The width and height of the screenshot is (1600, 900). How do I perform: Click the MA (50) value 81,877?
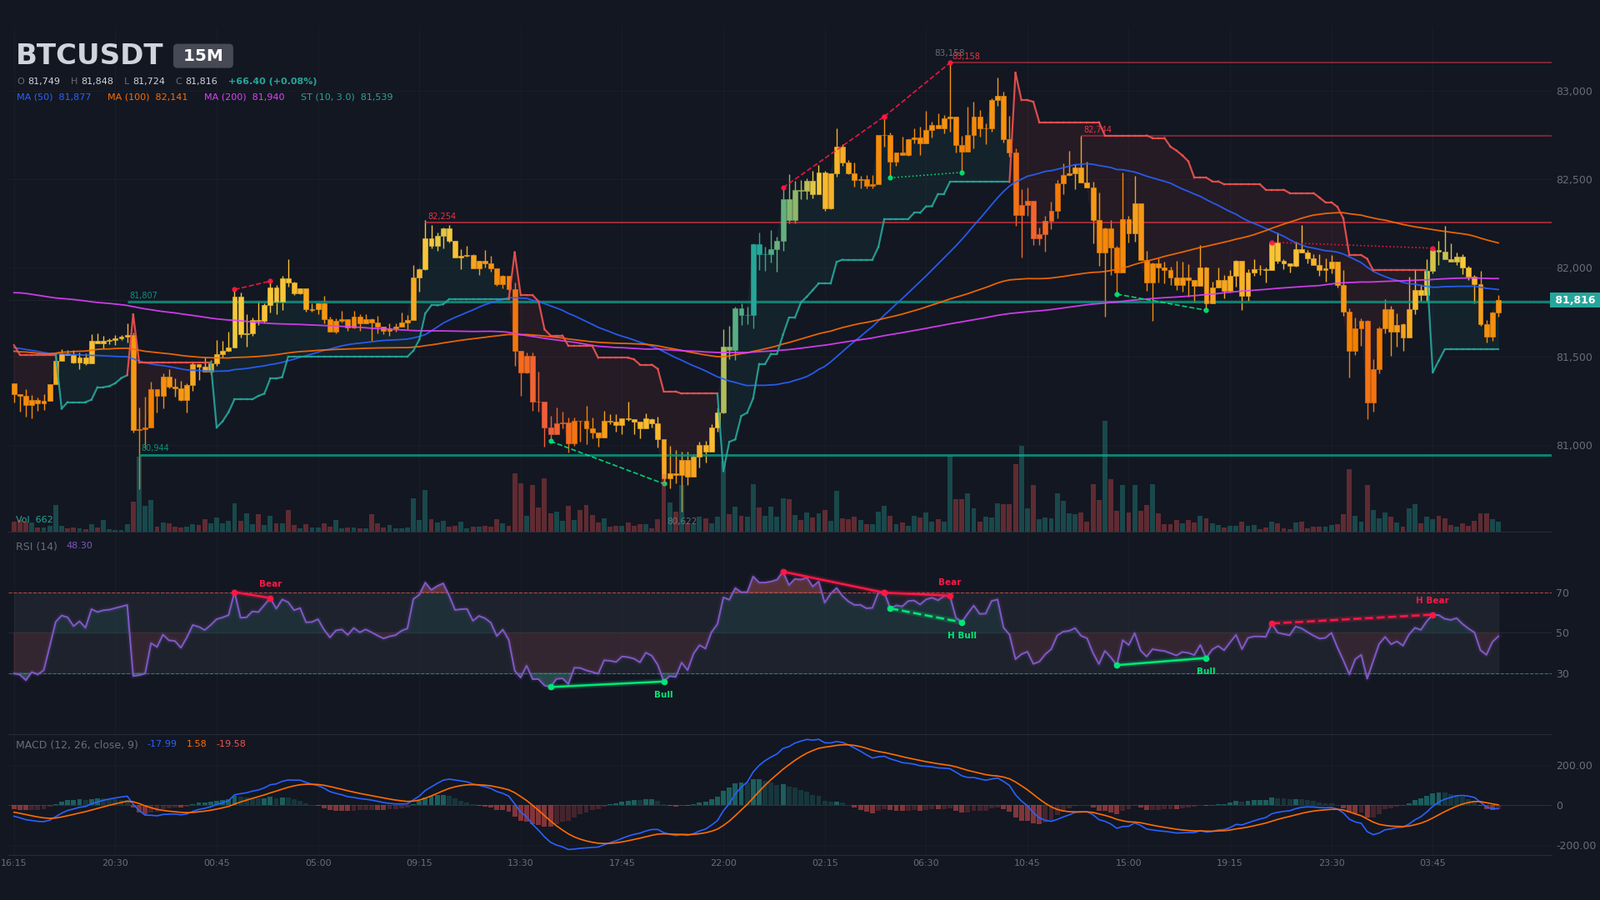click(x=75, y=97)
